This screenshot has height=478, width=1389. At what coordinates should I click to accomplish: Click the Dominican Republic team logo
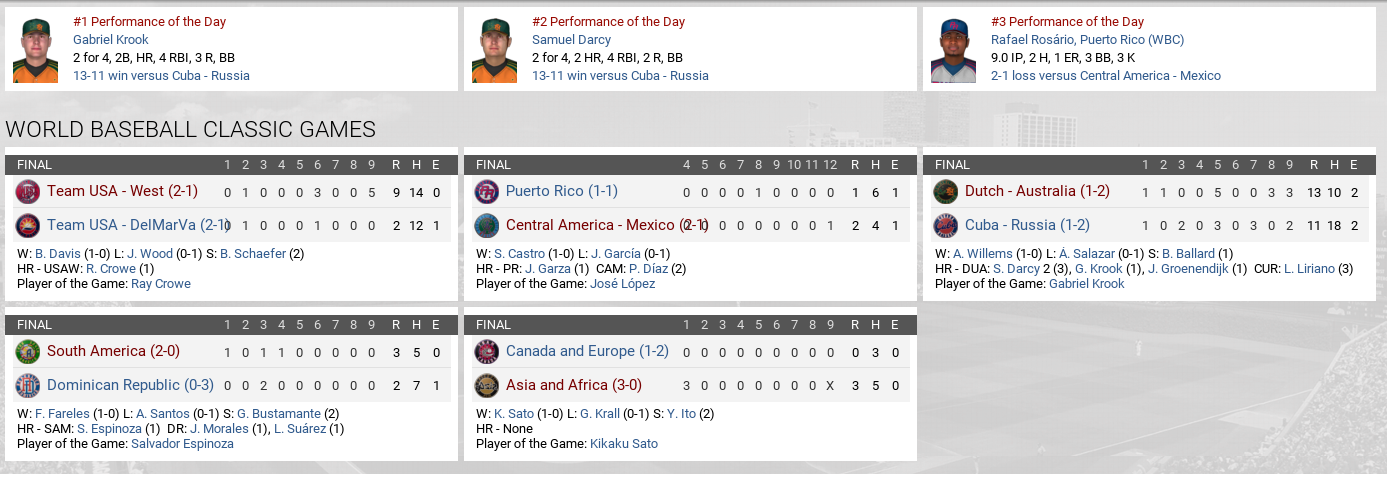[x=27, y=386]
